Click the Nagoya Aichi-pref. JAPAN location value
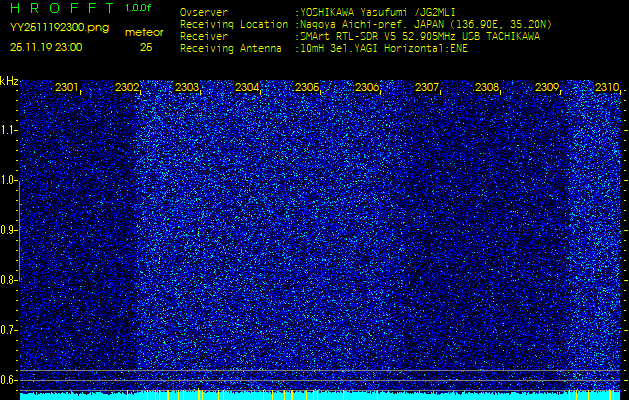629x400 pixels. (426, 24)
